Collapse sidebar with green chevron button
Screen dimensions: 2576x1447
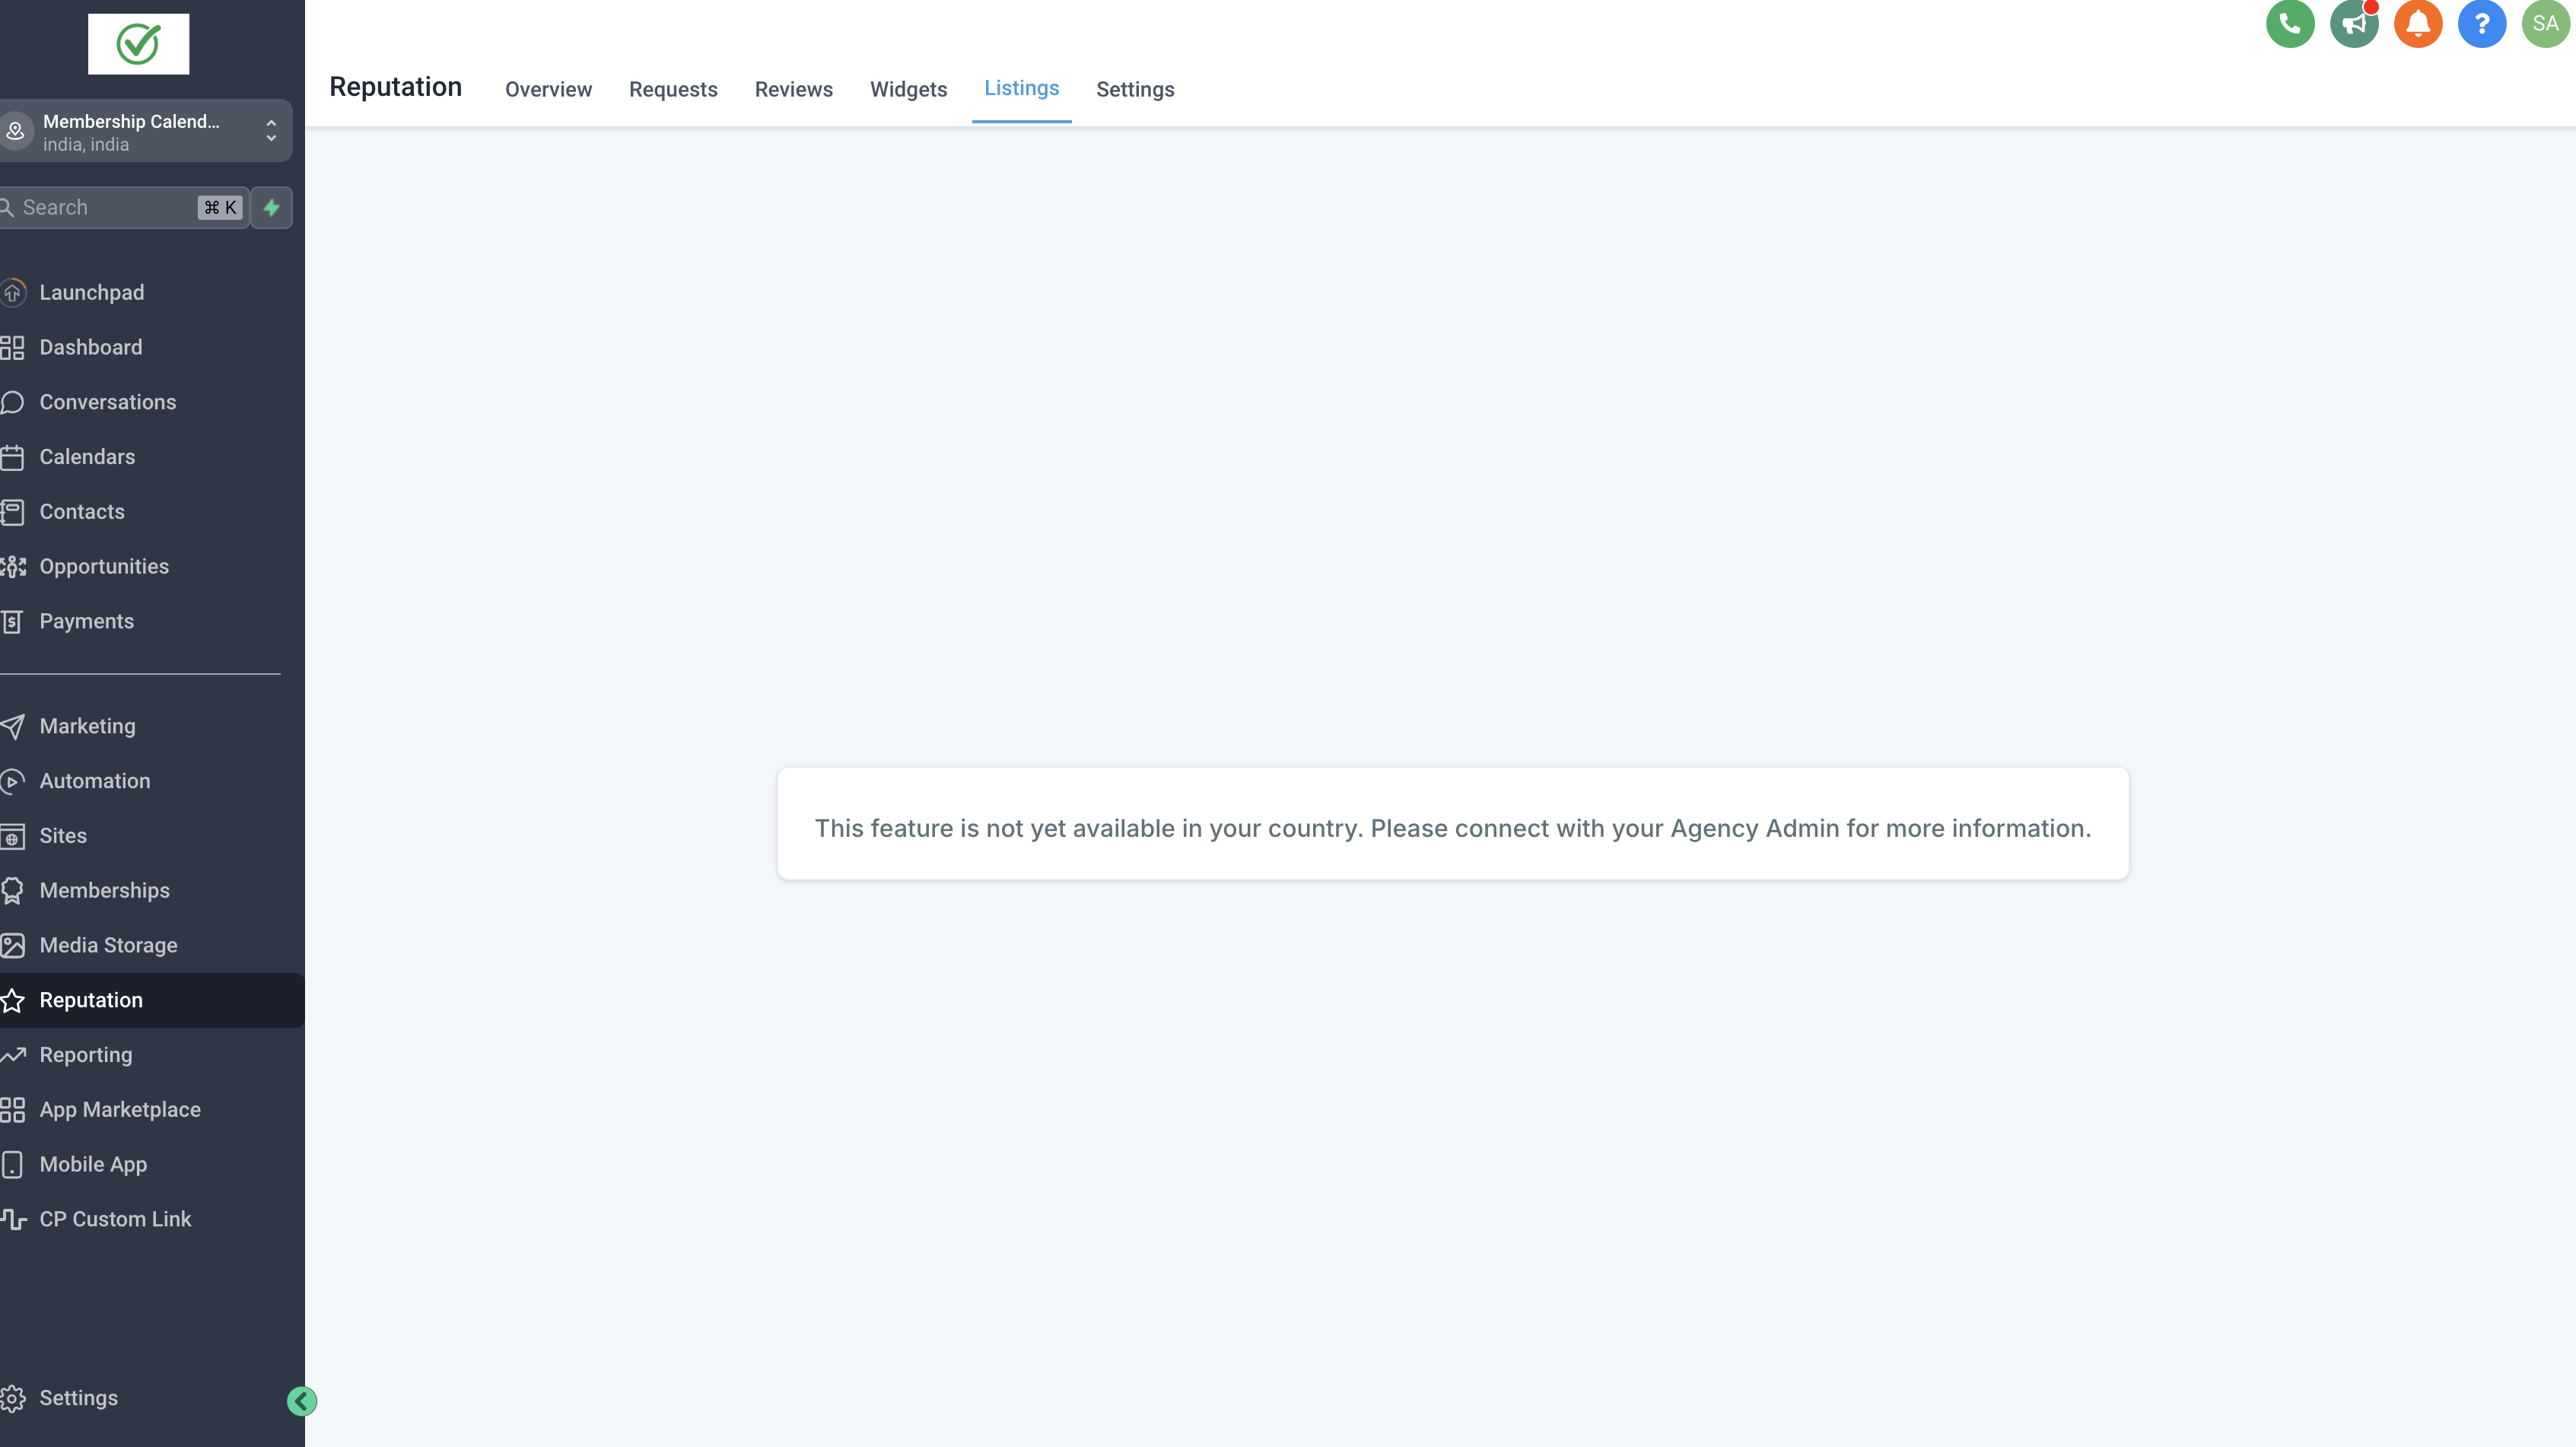click(301, 1401)
